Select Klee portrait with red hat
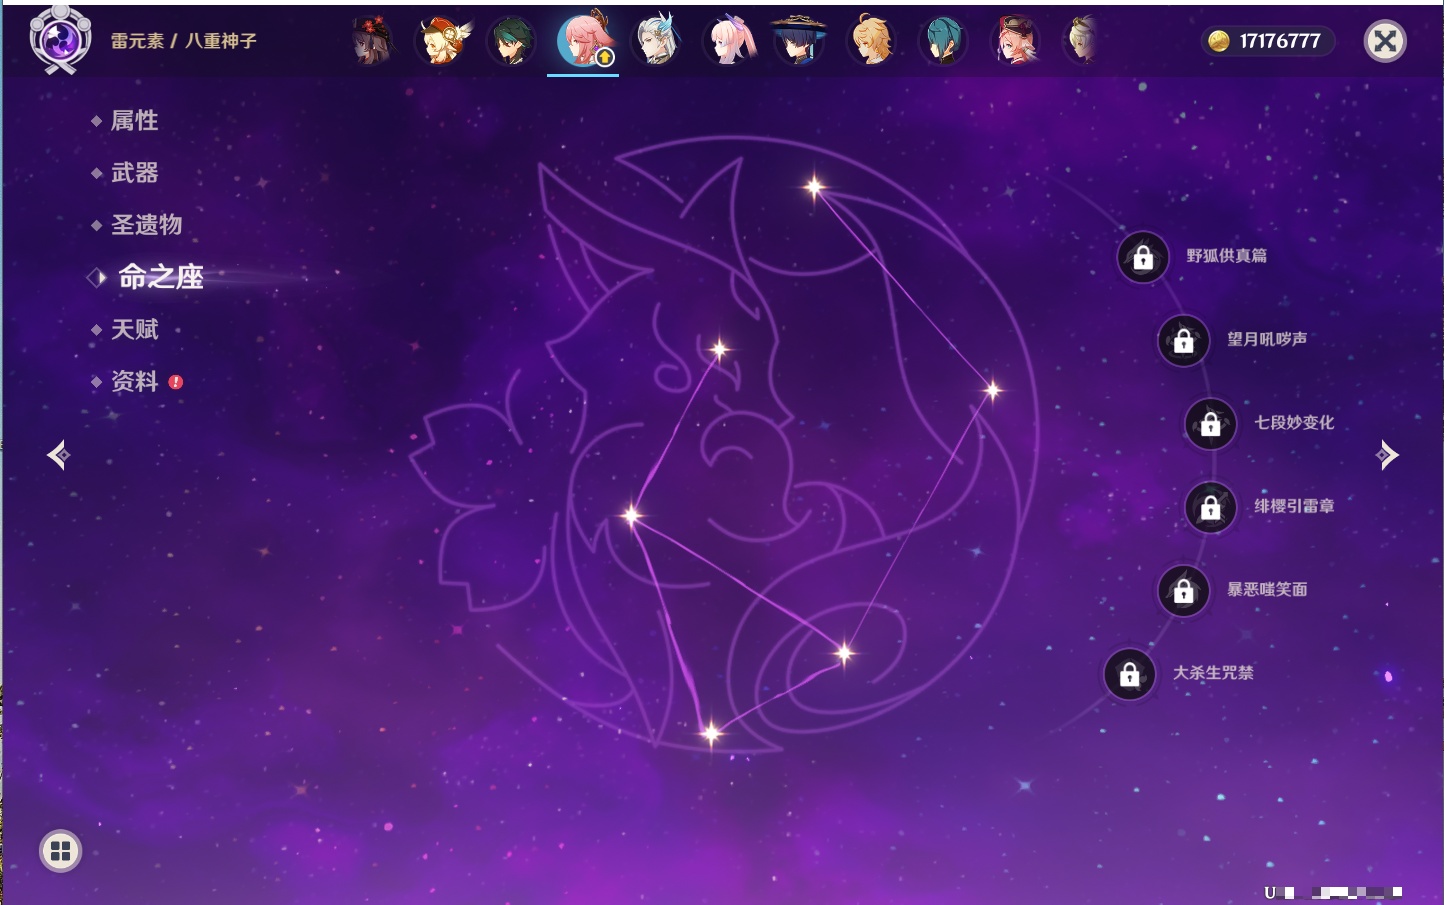The width and height of the screenshot is (1444, 905). (441, 42)
